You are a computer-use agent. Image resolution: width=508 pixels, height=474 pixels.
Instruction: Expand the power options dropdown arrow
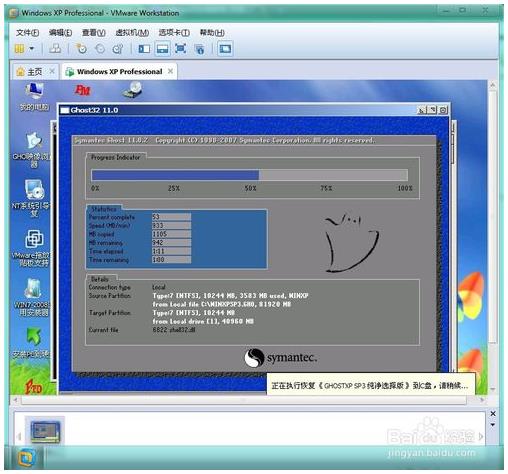tap(32, 49)
